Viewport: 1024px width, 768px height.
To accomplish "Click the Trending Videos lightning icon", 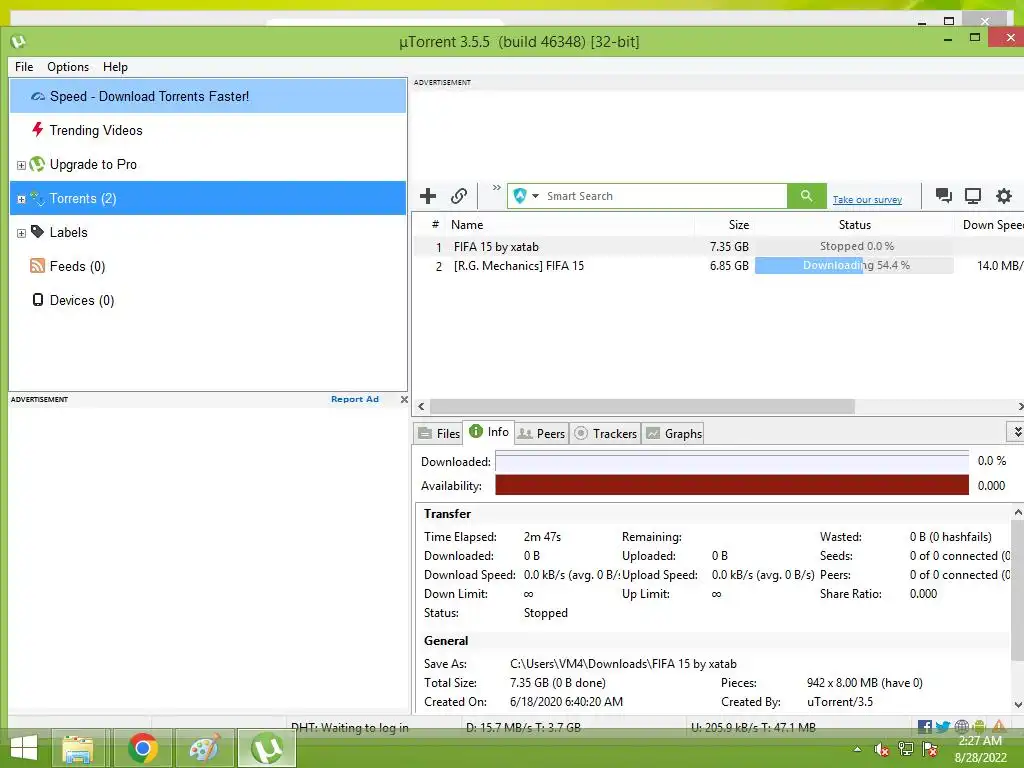I will click(x=38, y=129).
